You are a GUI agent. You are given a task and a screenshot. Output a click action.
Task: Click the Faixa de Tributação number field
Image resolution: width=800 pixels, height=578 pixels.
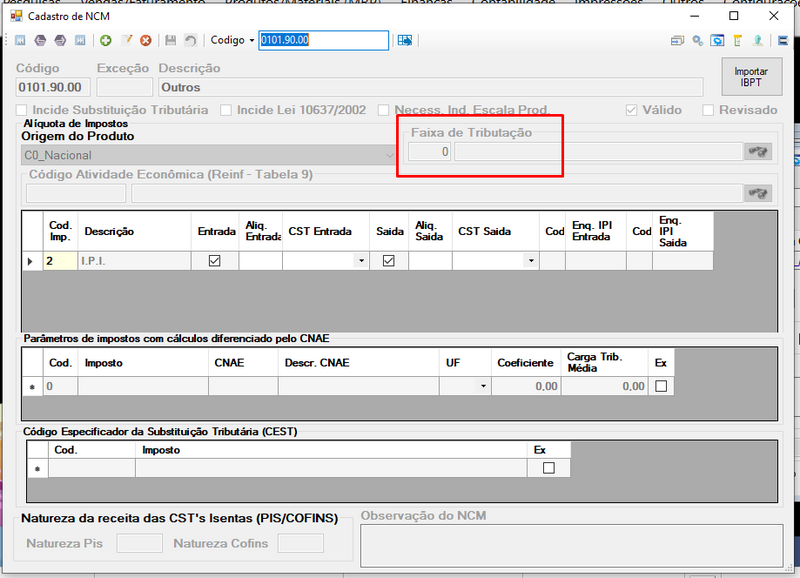(430, 152)
